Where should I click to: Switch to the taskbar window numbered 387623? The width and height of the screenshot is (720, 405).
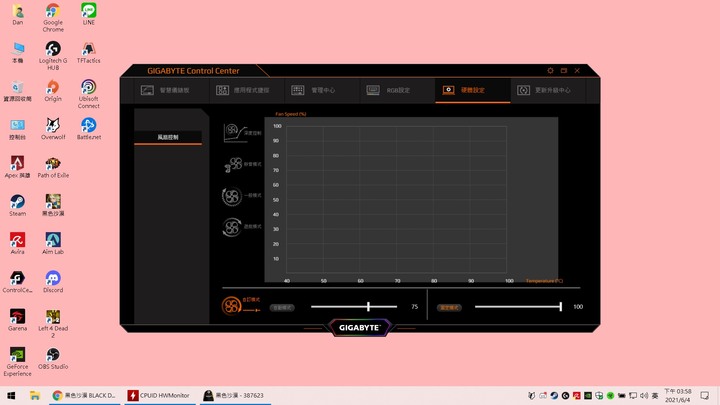coord(235,395)
